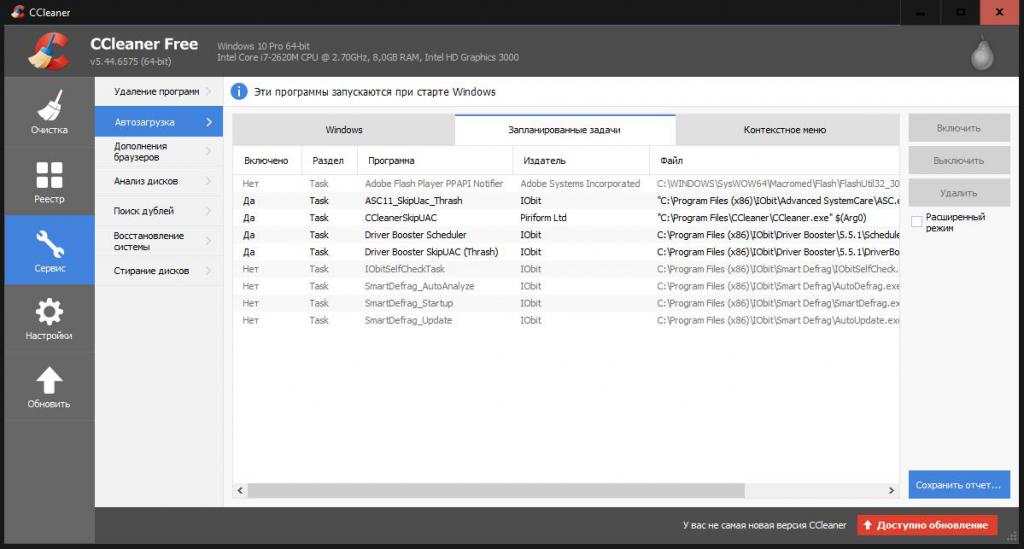Click the CCleaner title bar icon
The image size is (1024, 549).
coord(18,12)
